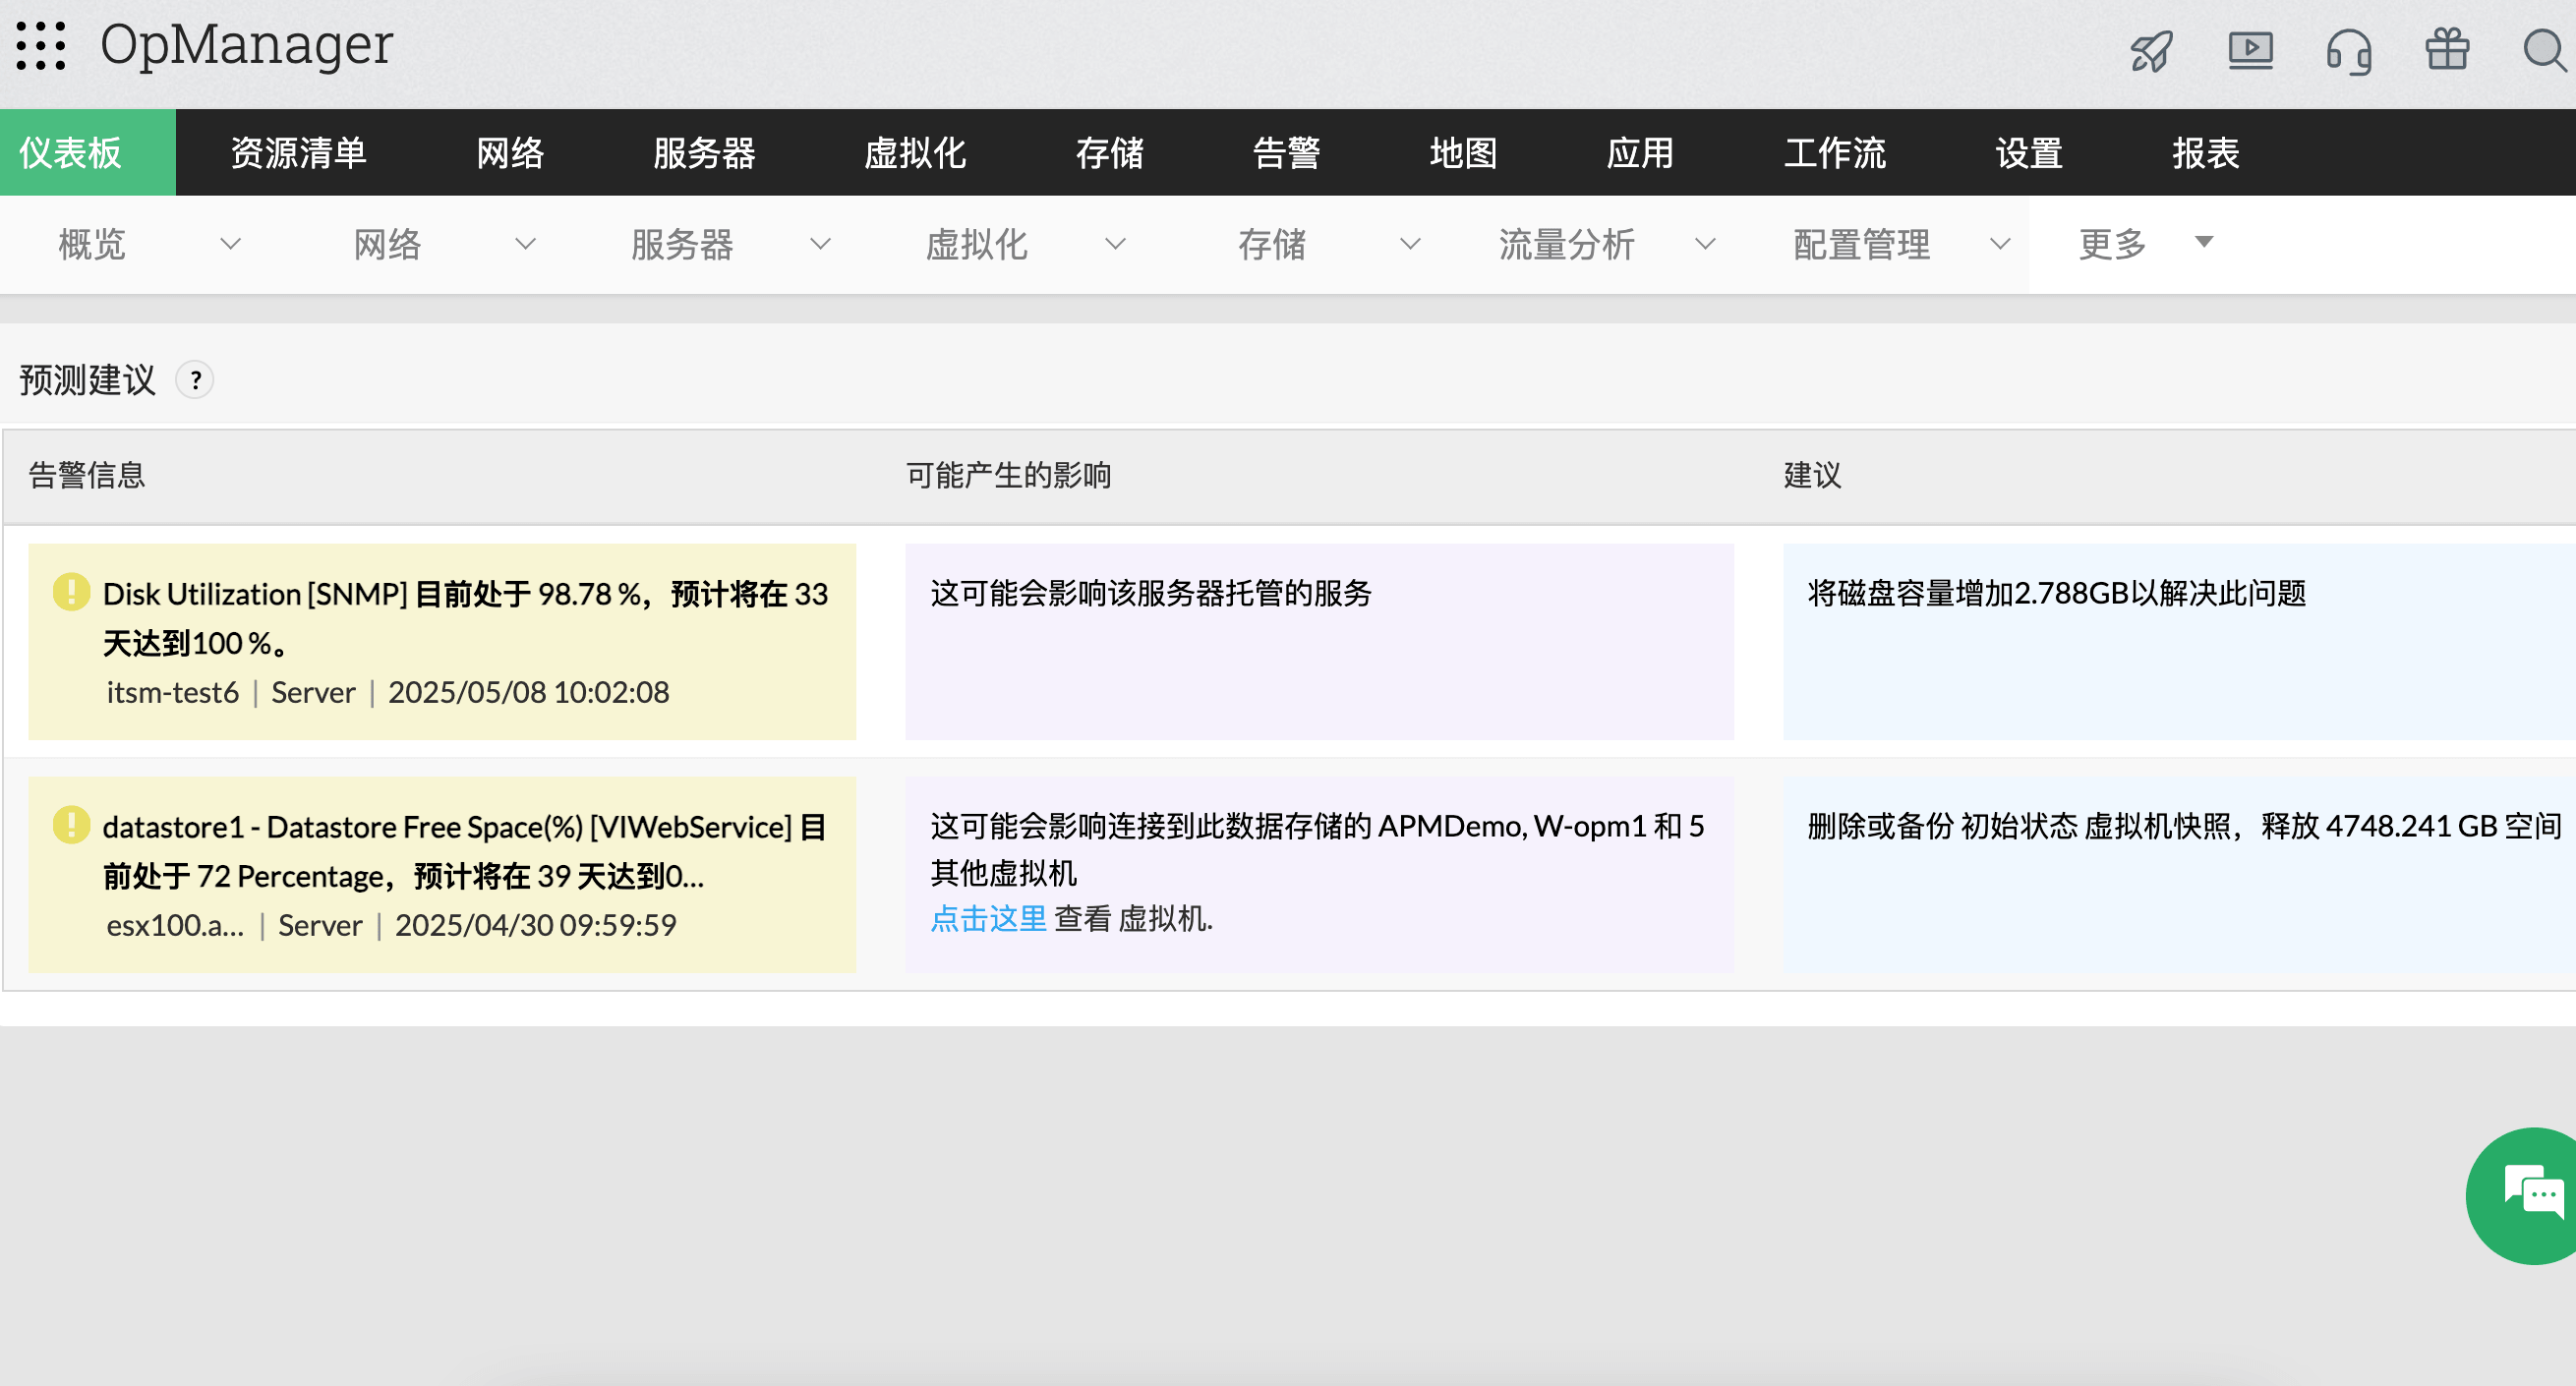Open the datastore1 Datastore Free Space alarm
This screenshot has width=2576, height=1386.
click(465, 851)
